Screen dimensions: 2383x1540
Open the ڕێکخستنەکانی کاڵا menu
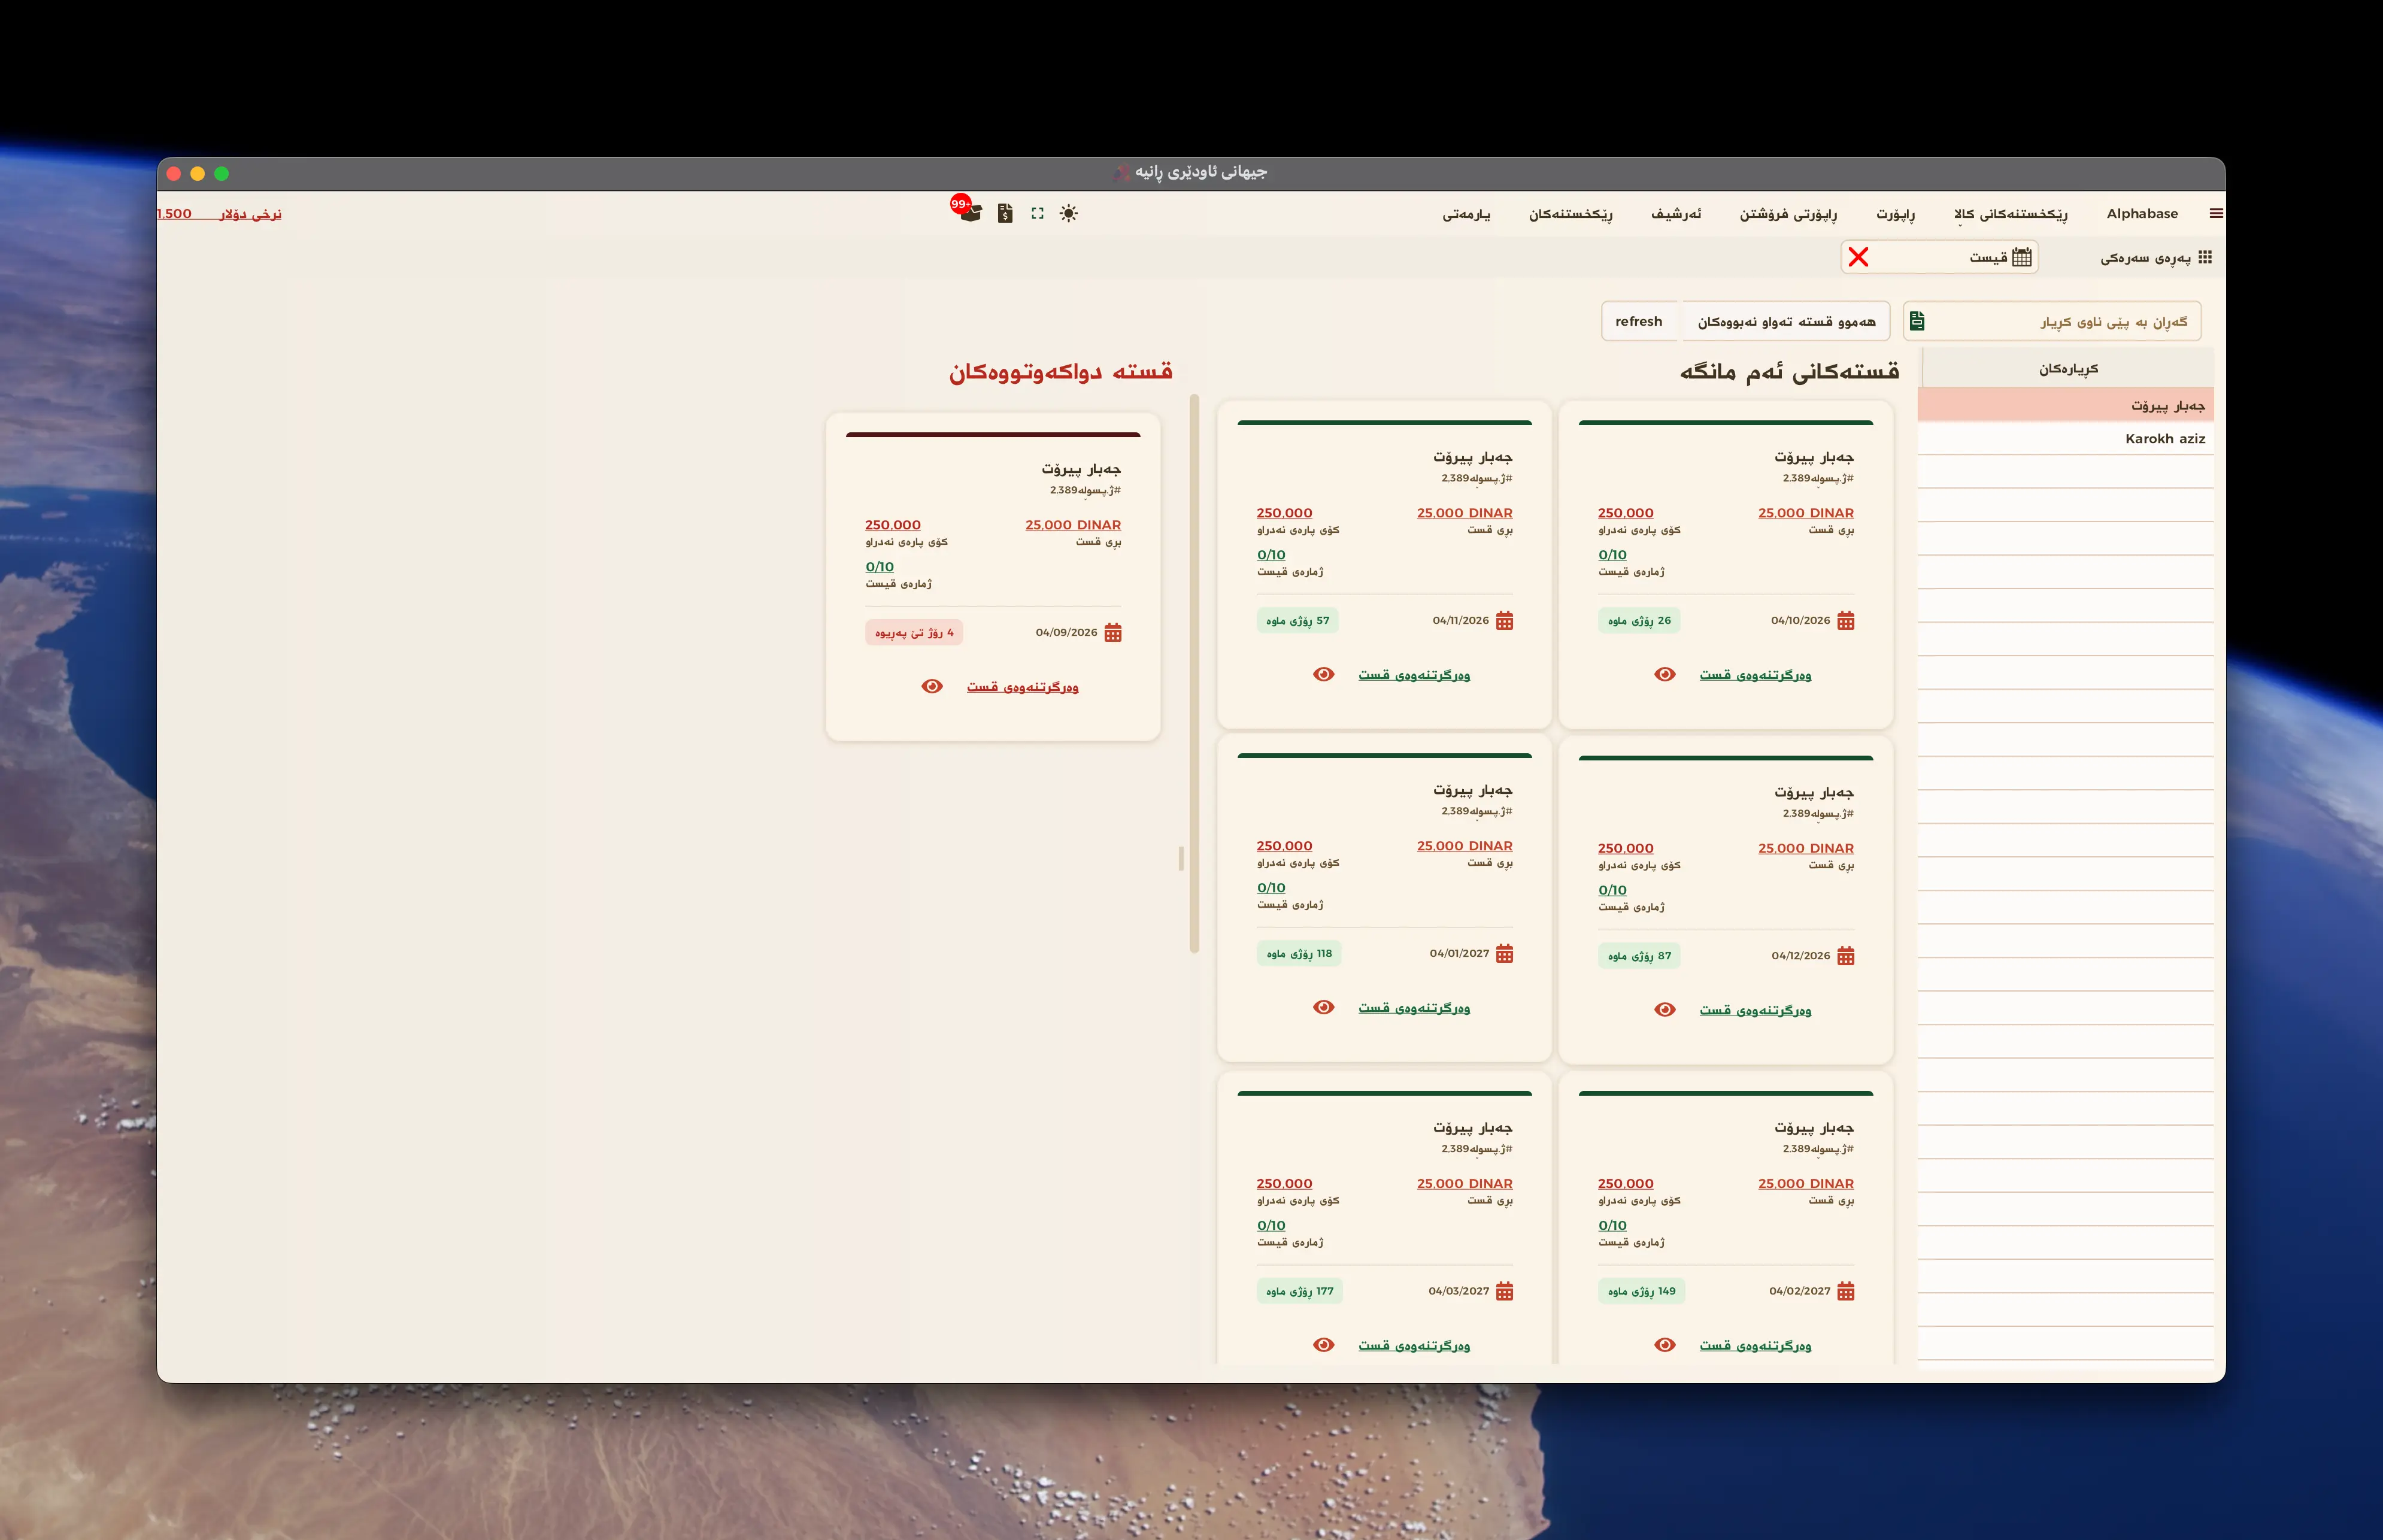[x=2011, y=213]
